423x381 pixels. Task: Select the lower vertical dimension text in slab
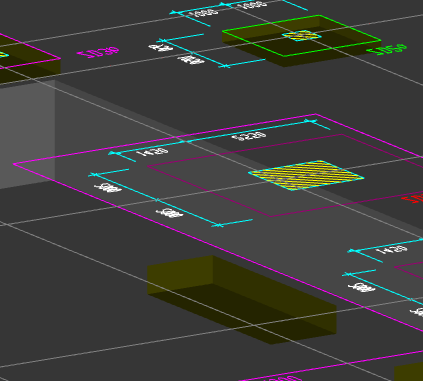169,213
